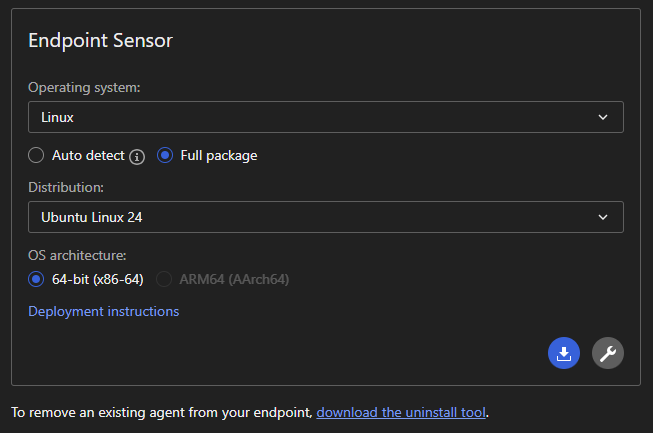
Task: Click the "Operating system:" field label
Action: [84, 87]
